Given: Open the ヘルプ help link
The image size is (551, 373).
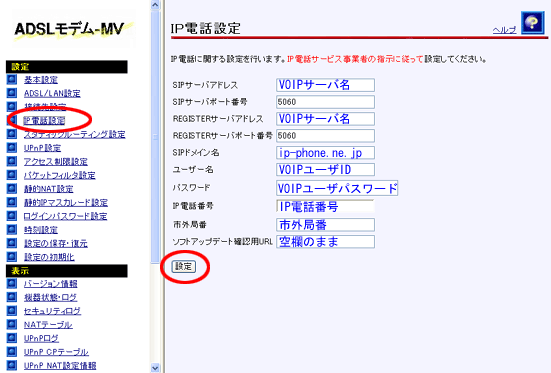Looking at the screenshot, I should click(504, 30).
